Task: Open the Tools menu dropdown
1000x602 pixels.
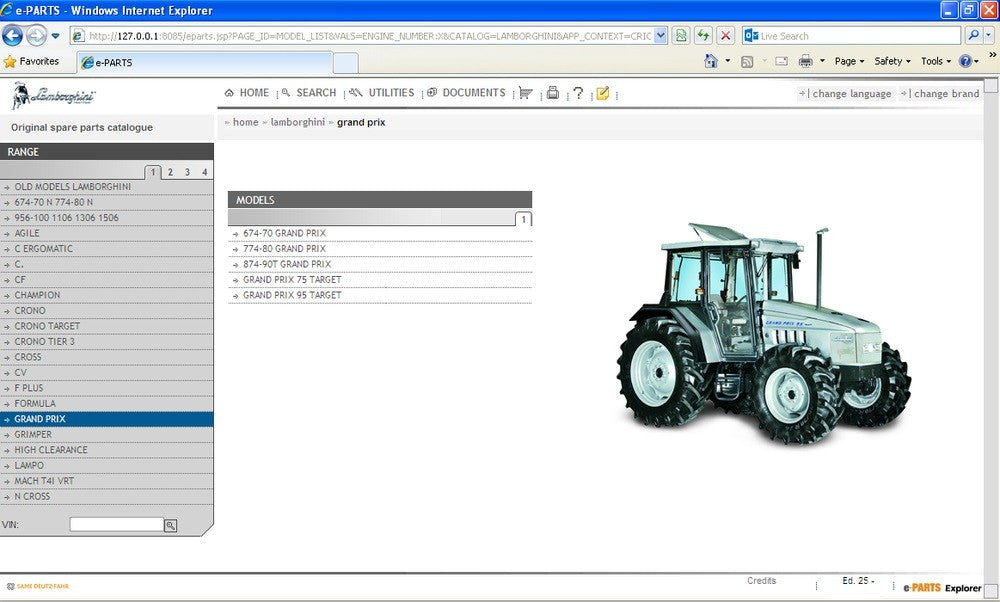Action: coord(936,61)
